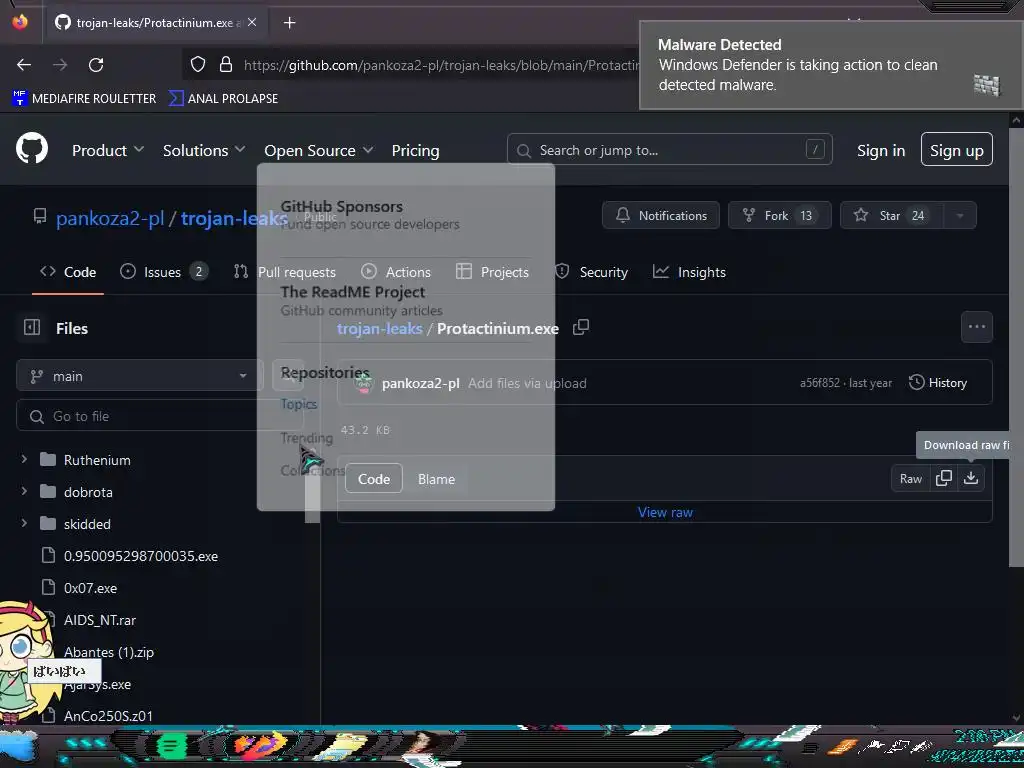Image resolution: width=1024 pixels, height=768 pixels.
Task: Click the shield tracking protection icon
Action: click(198, 64)
